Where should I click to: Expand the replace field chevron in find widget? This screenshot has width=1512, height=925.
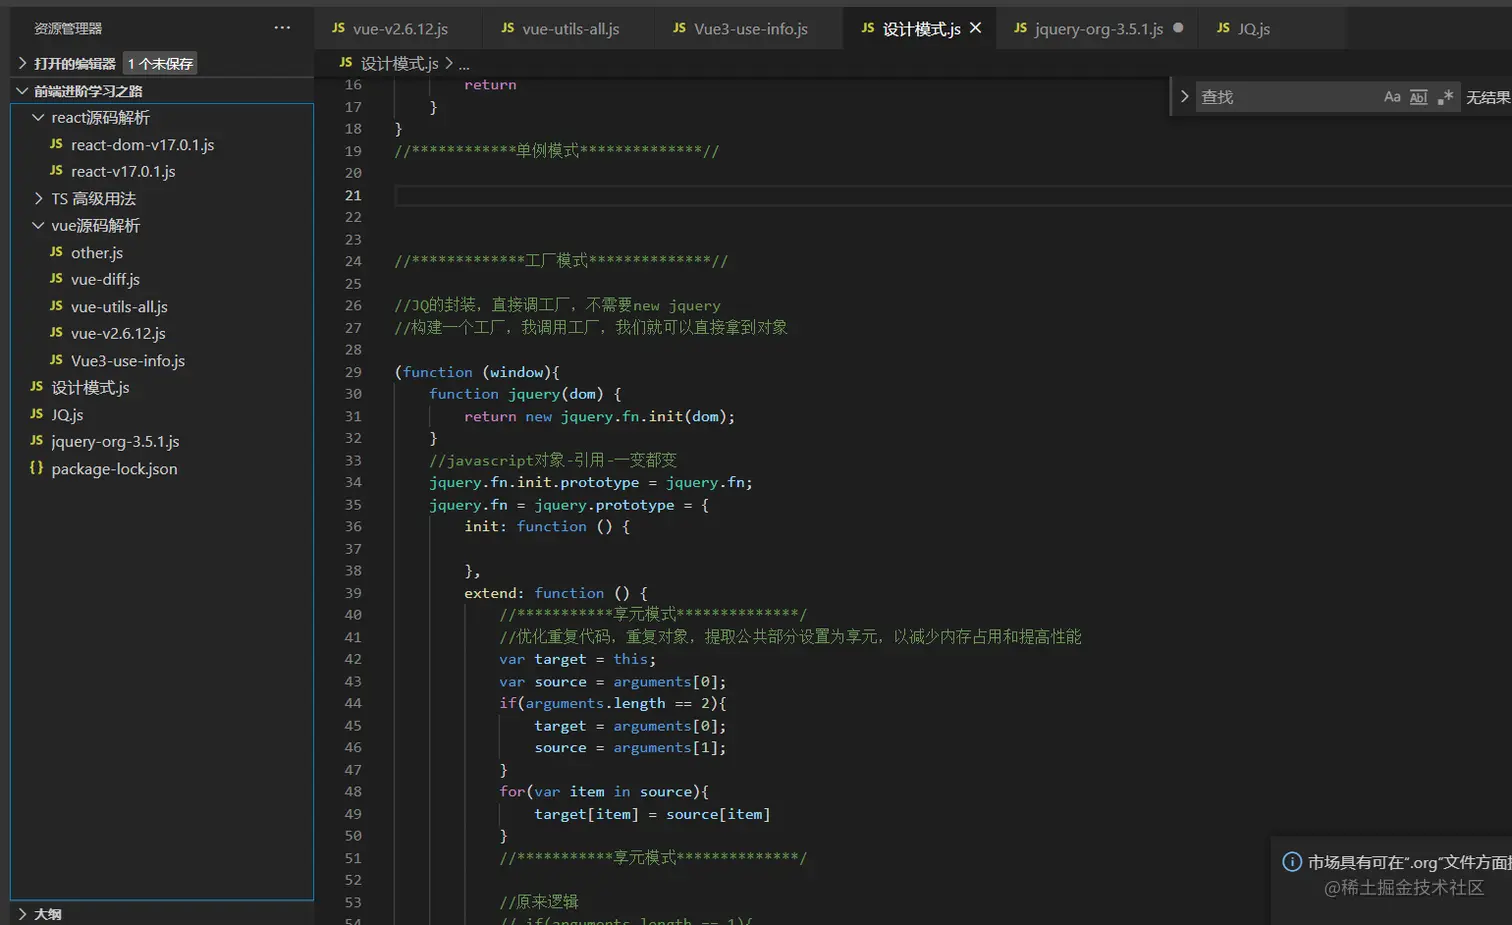[x=1185, y=97]
